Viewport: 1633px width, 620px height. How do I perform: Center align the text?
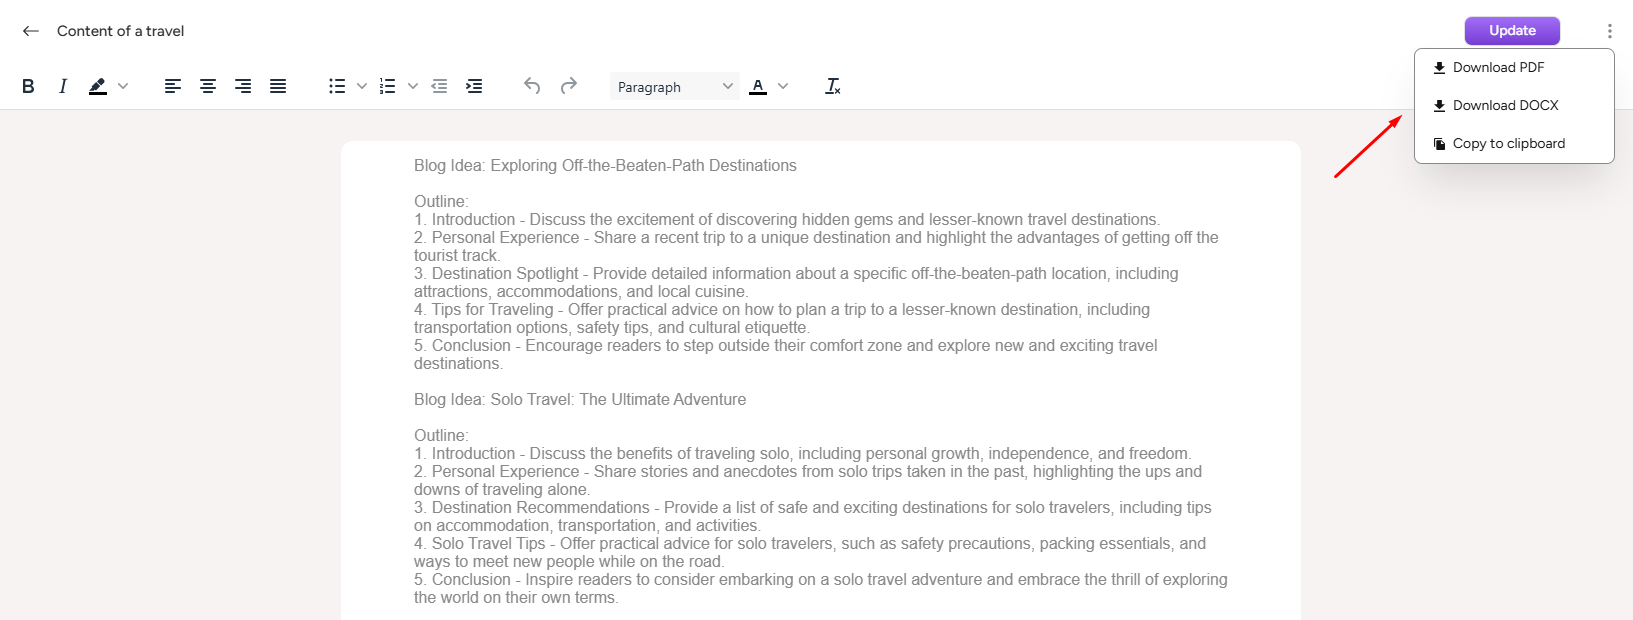pyautogui.click(x=208, y=87)
